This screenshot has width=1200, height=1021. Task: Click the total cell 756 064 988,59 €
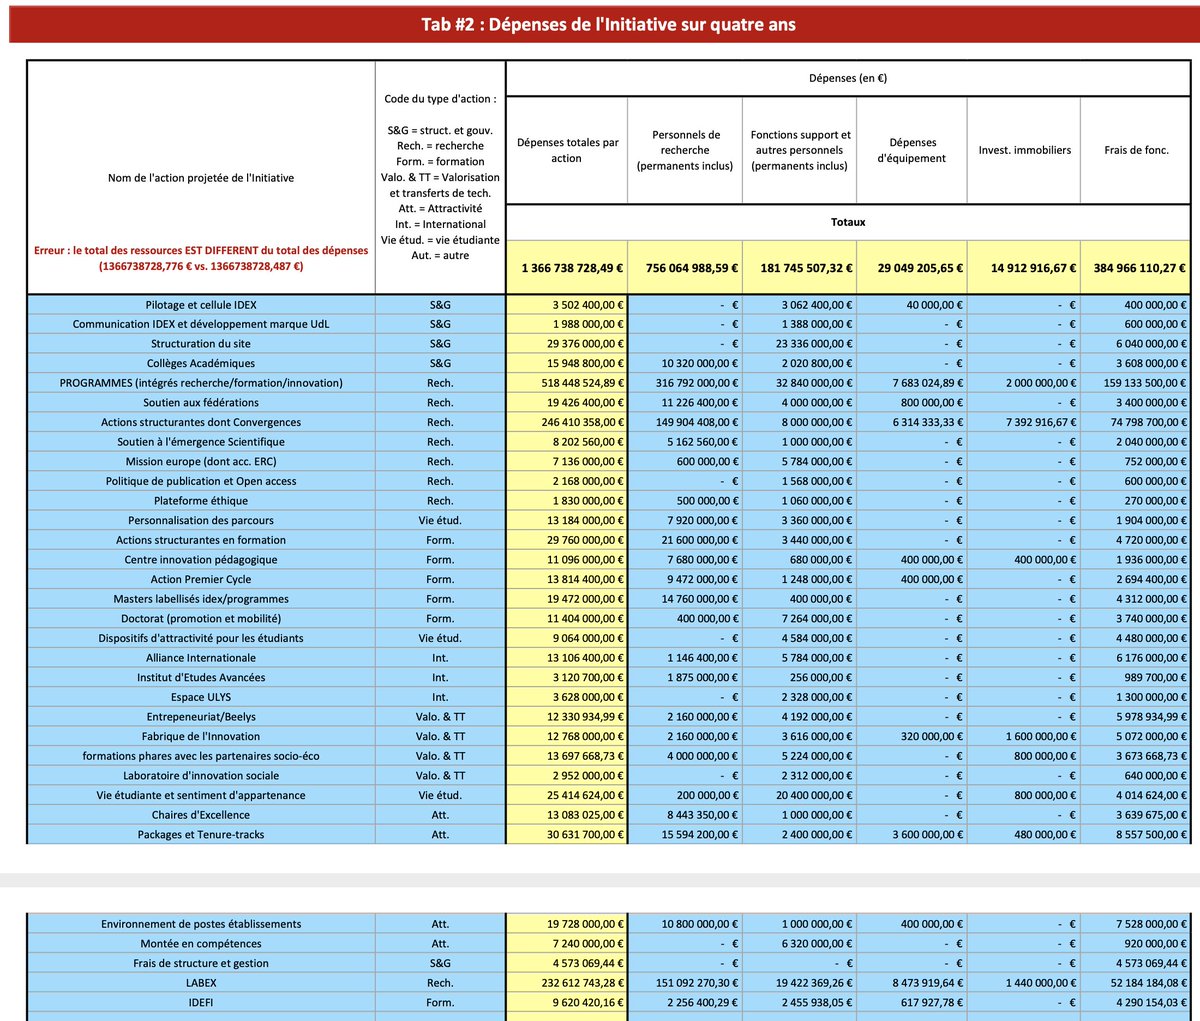click(x=685, y=268)
